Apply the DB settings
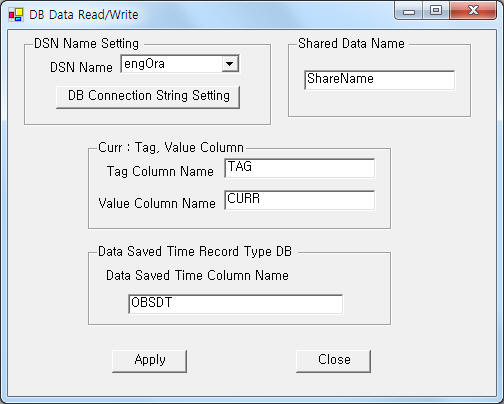The width and height of the screenshot is (504, 404). coord(150,361)
